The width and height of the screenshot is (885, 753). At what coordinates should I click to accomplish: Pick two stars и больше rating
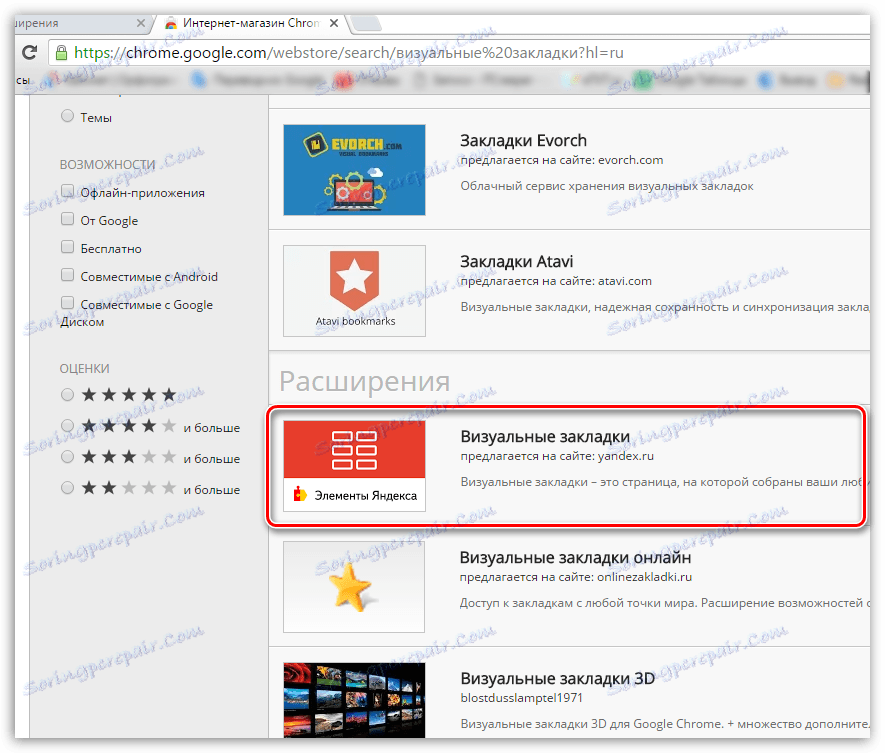point(67,488)
